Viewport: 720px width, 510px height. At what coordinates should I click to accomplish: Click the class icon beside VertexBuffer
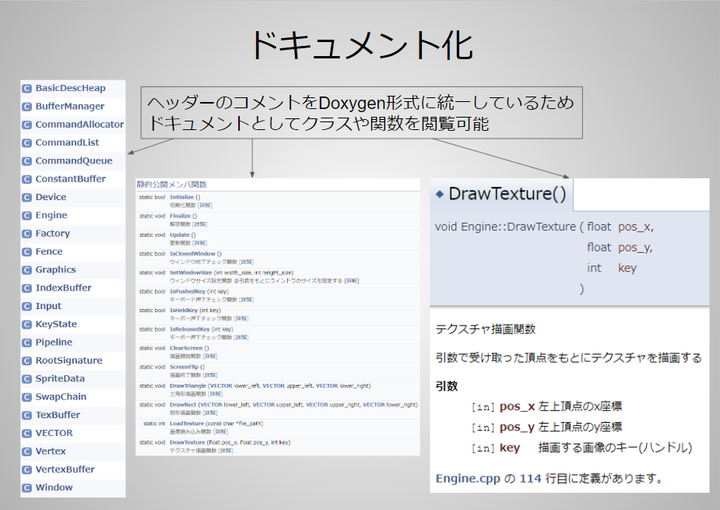pyautogui.click(x=27, y=470)
